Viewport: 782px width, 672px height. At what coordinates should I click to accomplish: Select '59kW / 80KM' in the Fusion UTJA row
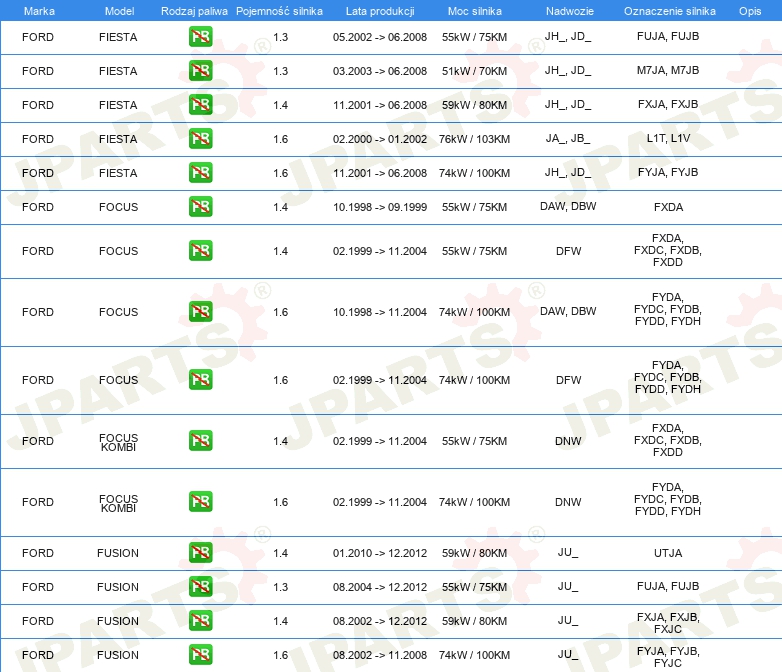point(474,553)
